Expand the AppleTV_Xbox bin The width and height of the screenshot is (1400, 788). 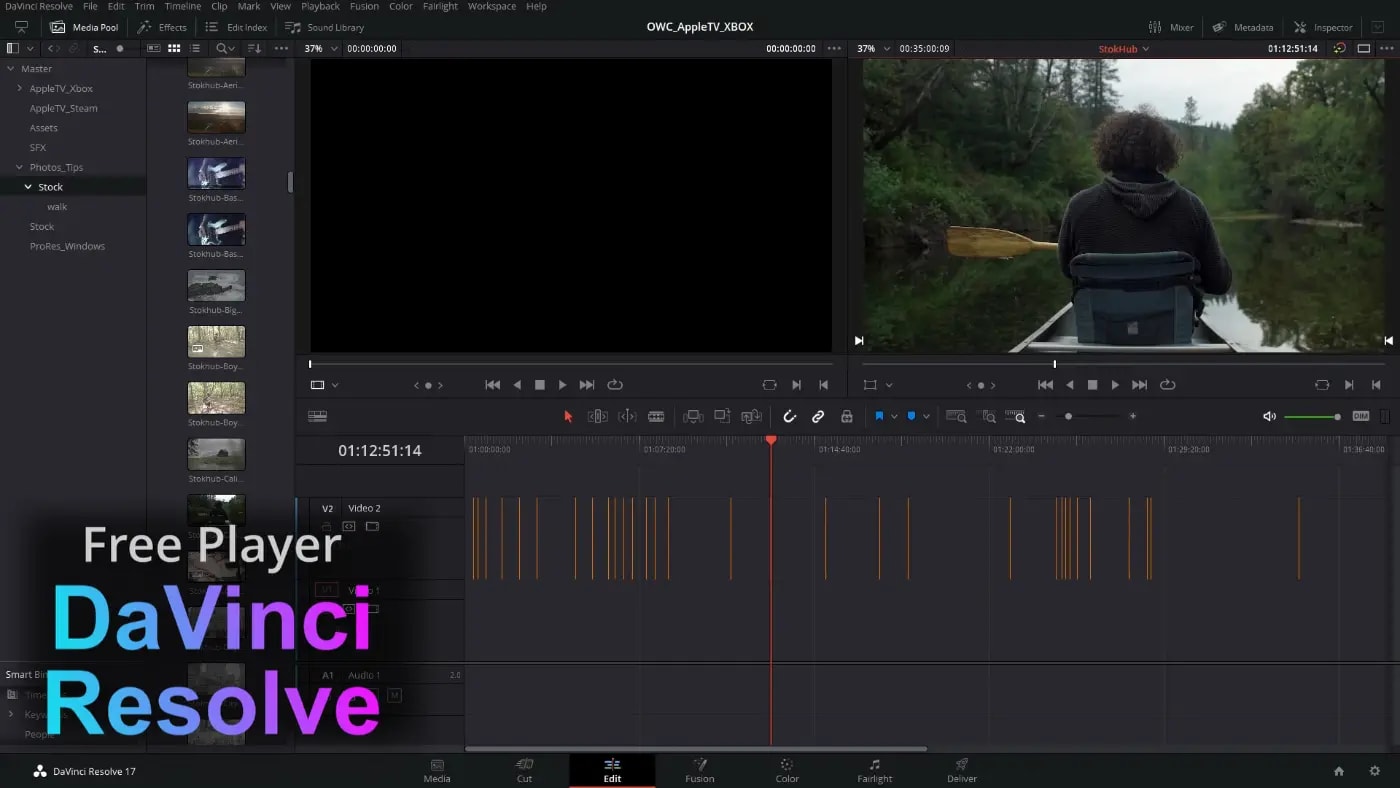coord(19,89)
